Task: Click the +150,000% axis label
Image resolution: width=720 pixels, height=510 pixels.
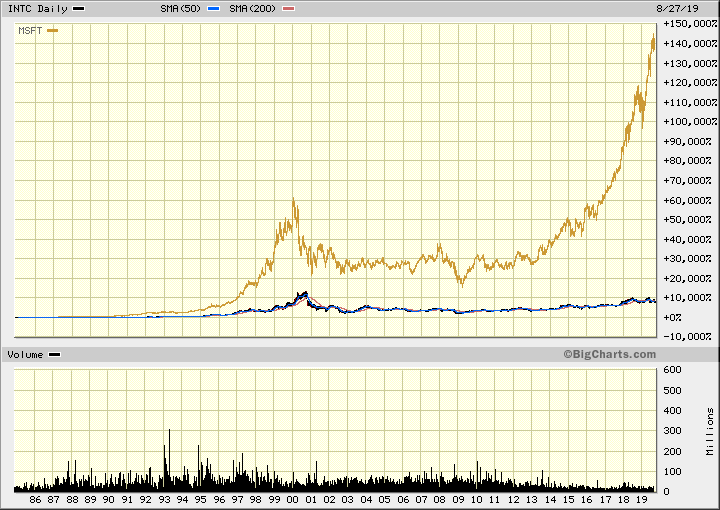Action: click(x=690, y=24)
